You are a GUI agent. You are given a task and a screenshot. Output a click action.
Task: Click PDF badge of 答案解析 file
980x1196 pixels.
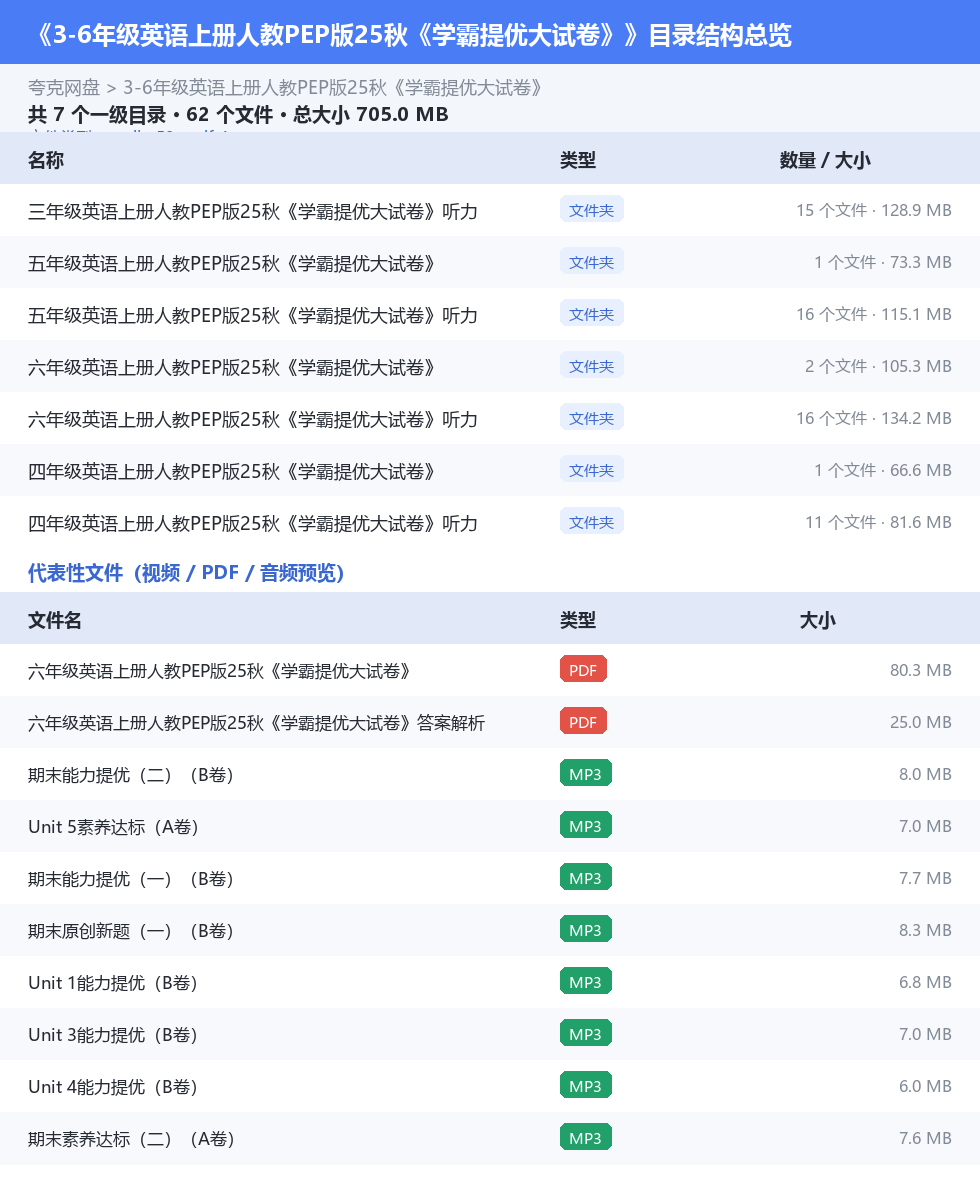click(x=583, y=722)
